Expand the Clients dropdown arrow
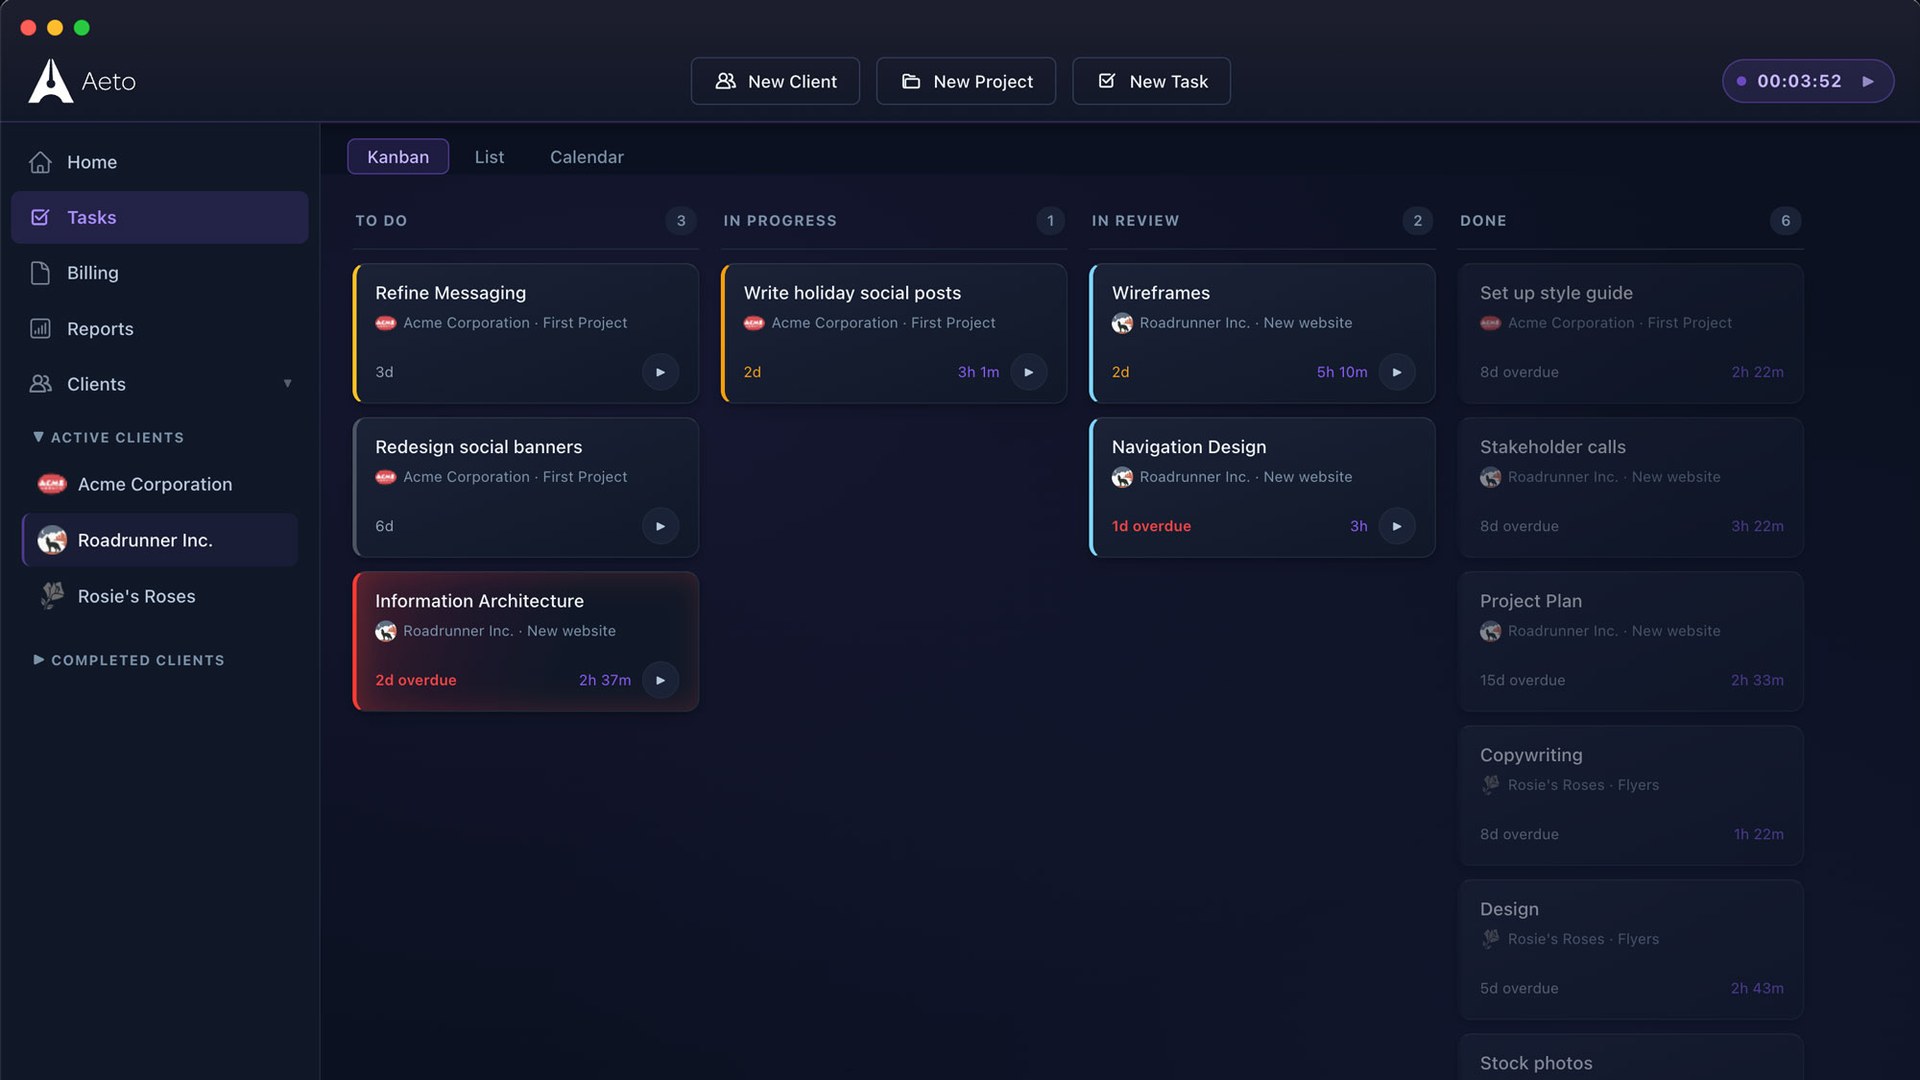The height and width of the screenshot is (1080, 1920). point(288,384)
